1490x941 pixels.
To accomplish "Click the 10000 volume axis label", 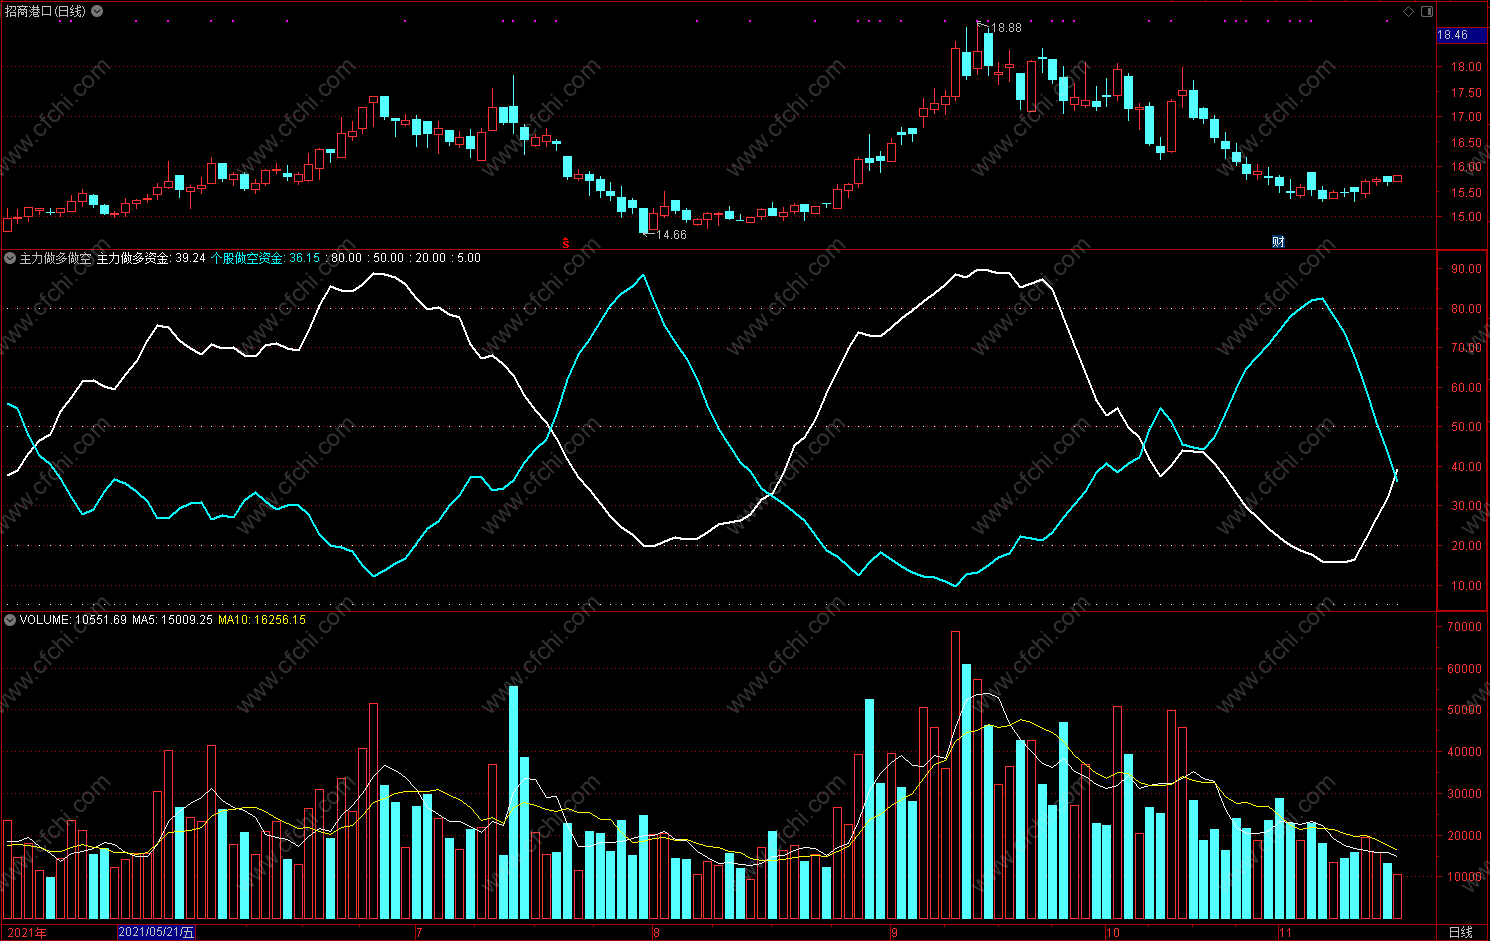I will pos(1464,877).
